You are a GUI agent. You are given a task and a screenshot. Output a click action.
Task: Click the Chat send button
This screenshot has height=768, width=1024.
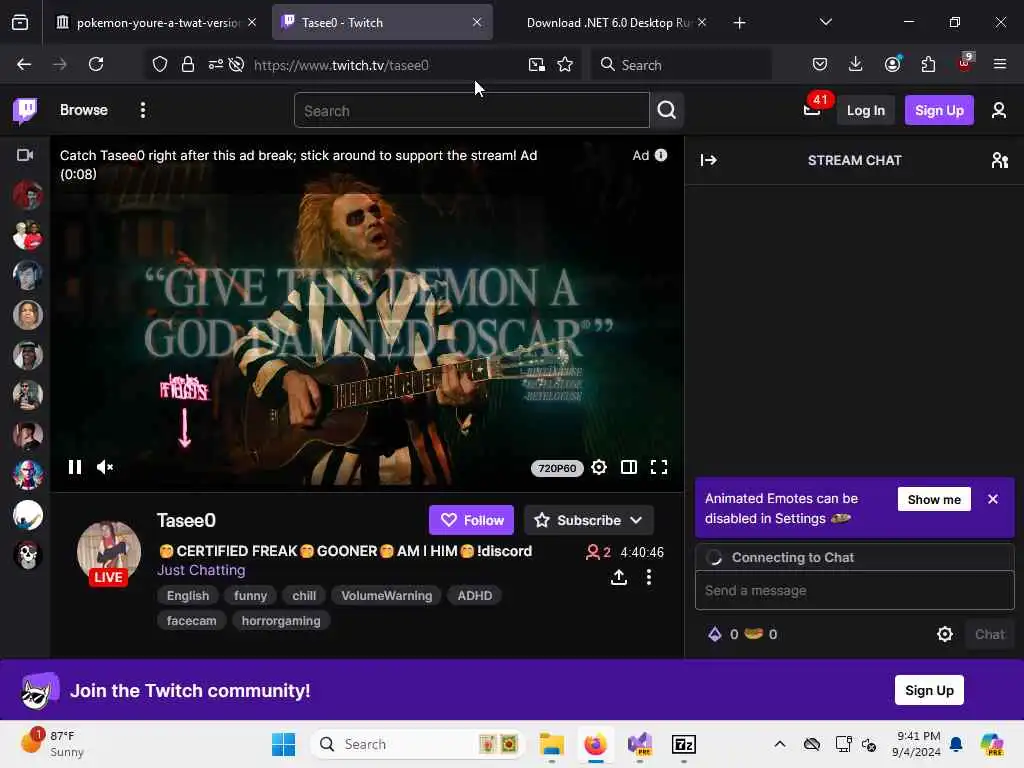point(989,634)
